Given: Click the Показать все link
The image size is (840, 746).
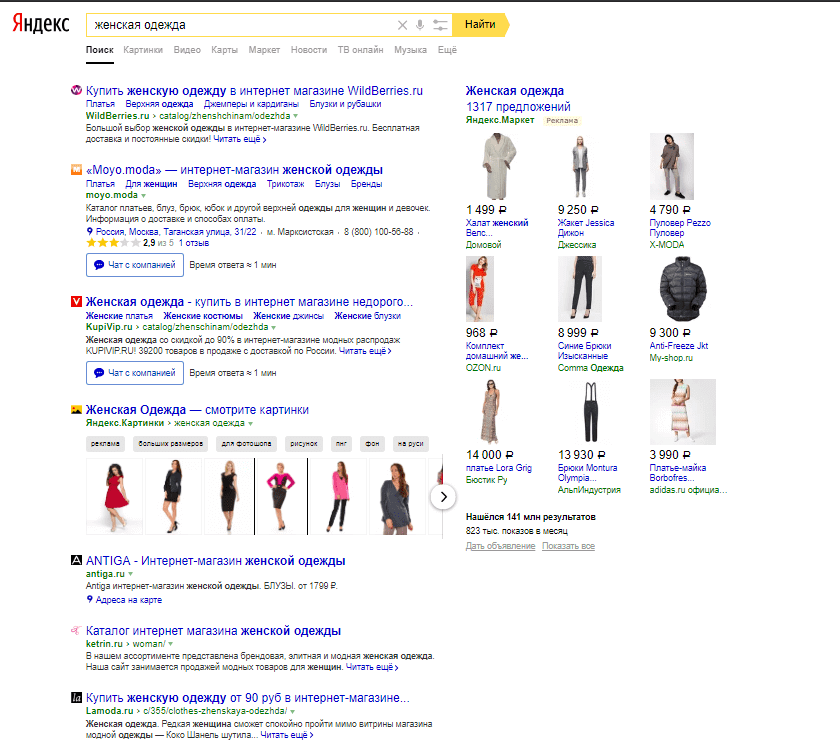Looking at the screenshot, I should pyautogui.click(x=568, y=546).
